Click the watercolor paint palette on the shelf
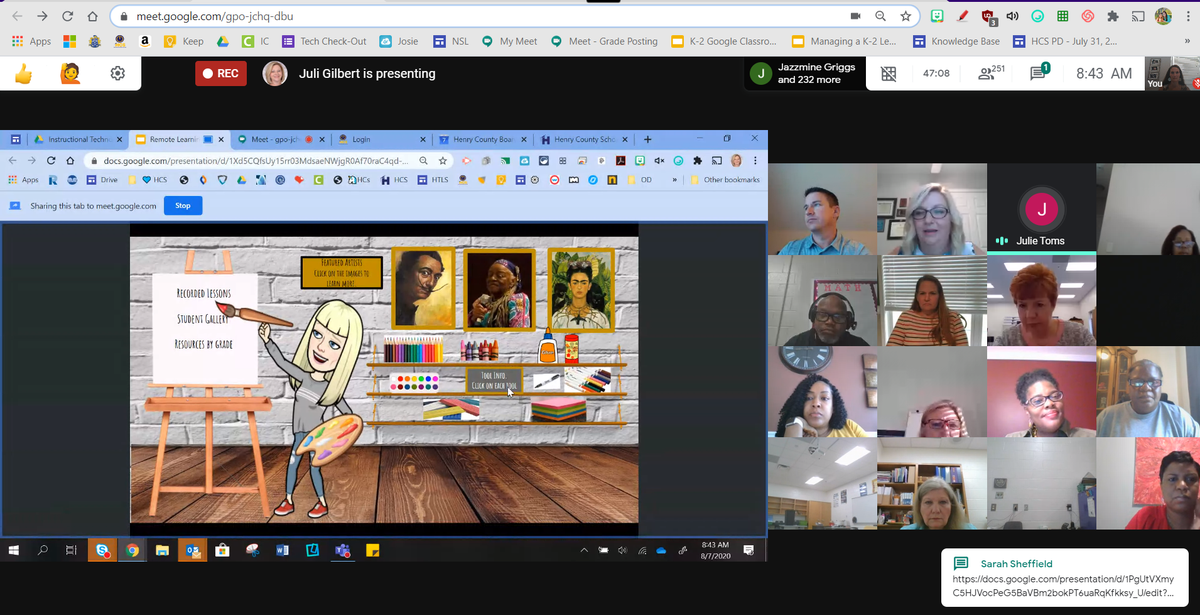The height and width of the screenshot is (615, 1200). coord(416,383)
